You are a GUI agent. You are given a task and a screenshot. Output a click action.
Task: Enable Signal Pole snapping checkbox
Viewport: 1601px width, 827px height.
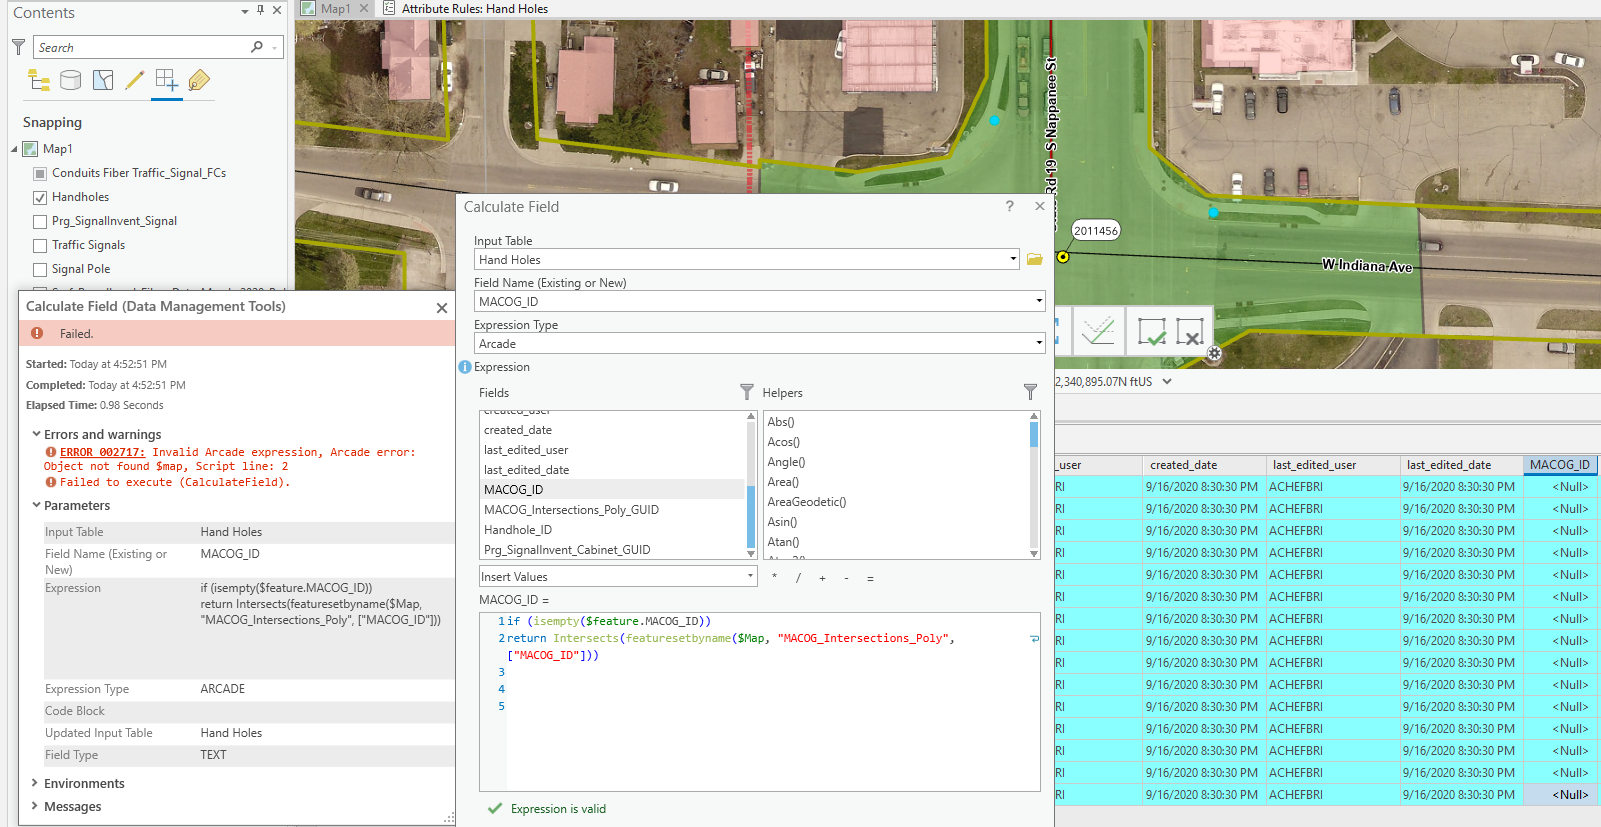coord(40,269)
